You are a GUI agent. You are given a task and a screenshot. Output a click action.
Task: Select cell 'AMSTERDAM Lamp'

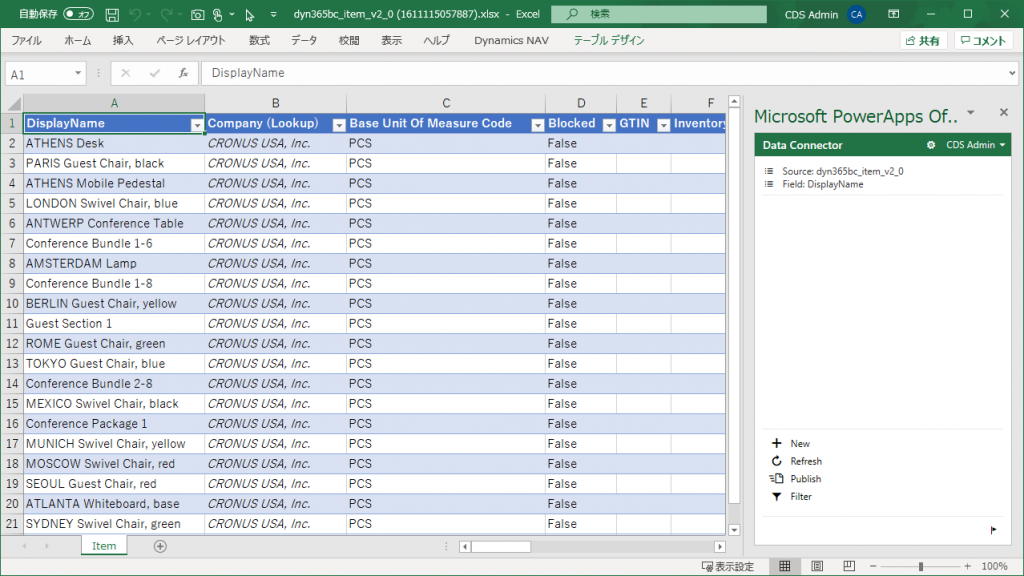click(x=114, y=264)
